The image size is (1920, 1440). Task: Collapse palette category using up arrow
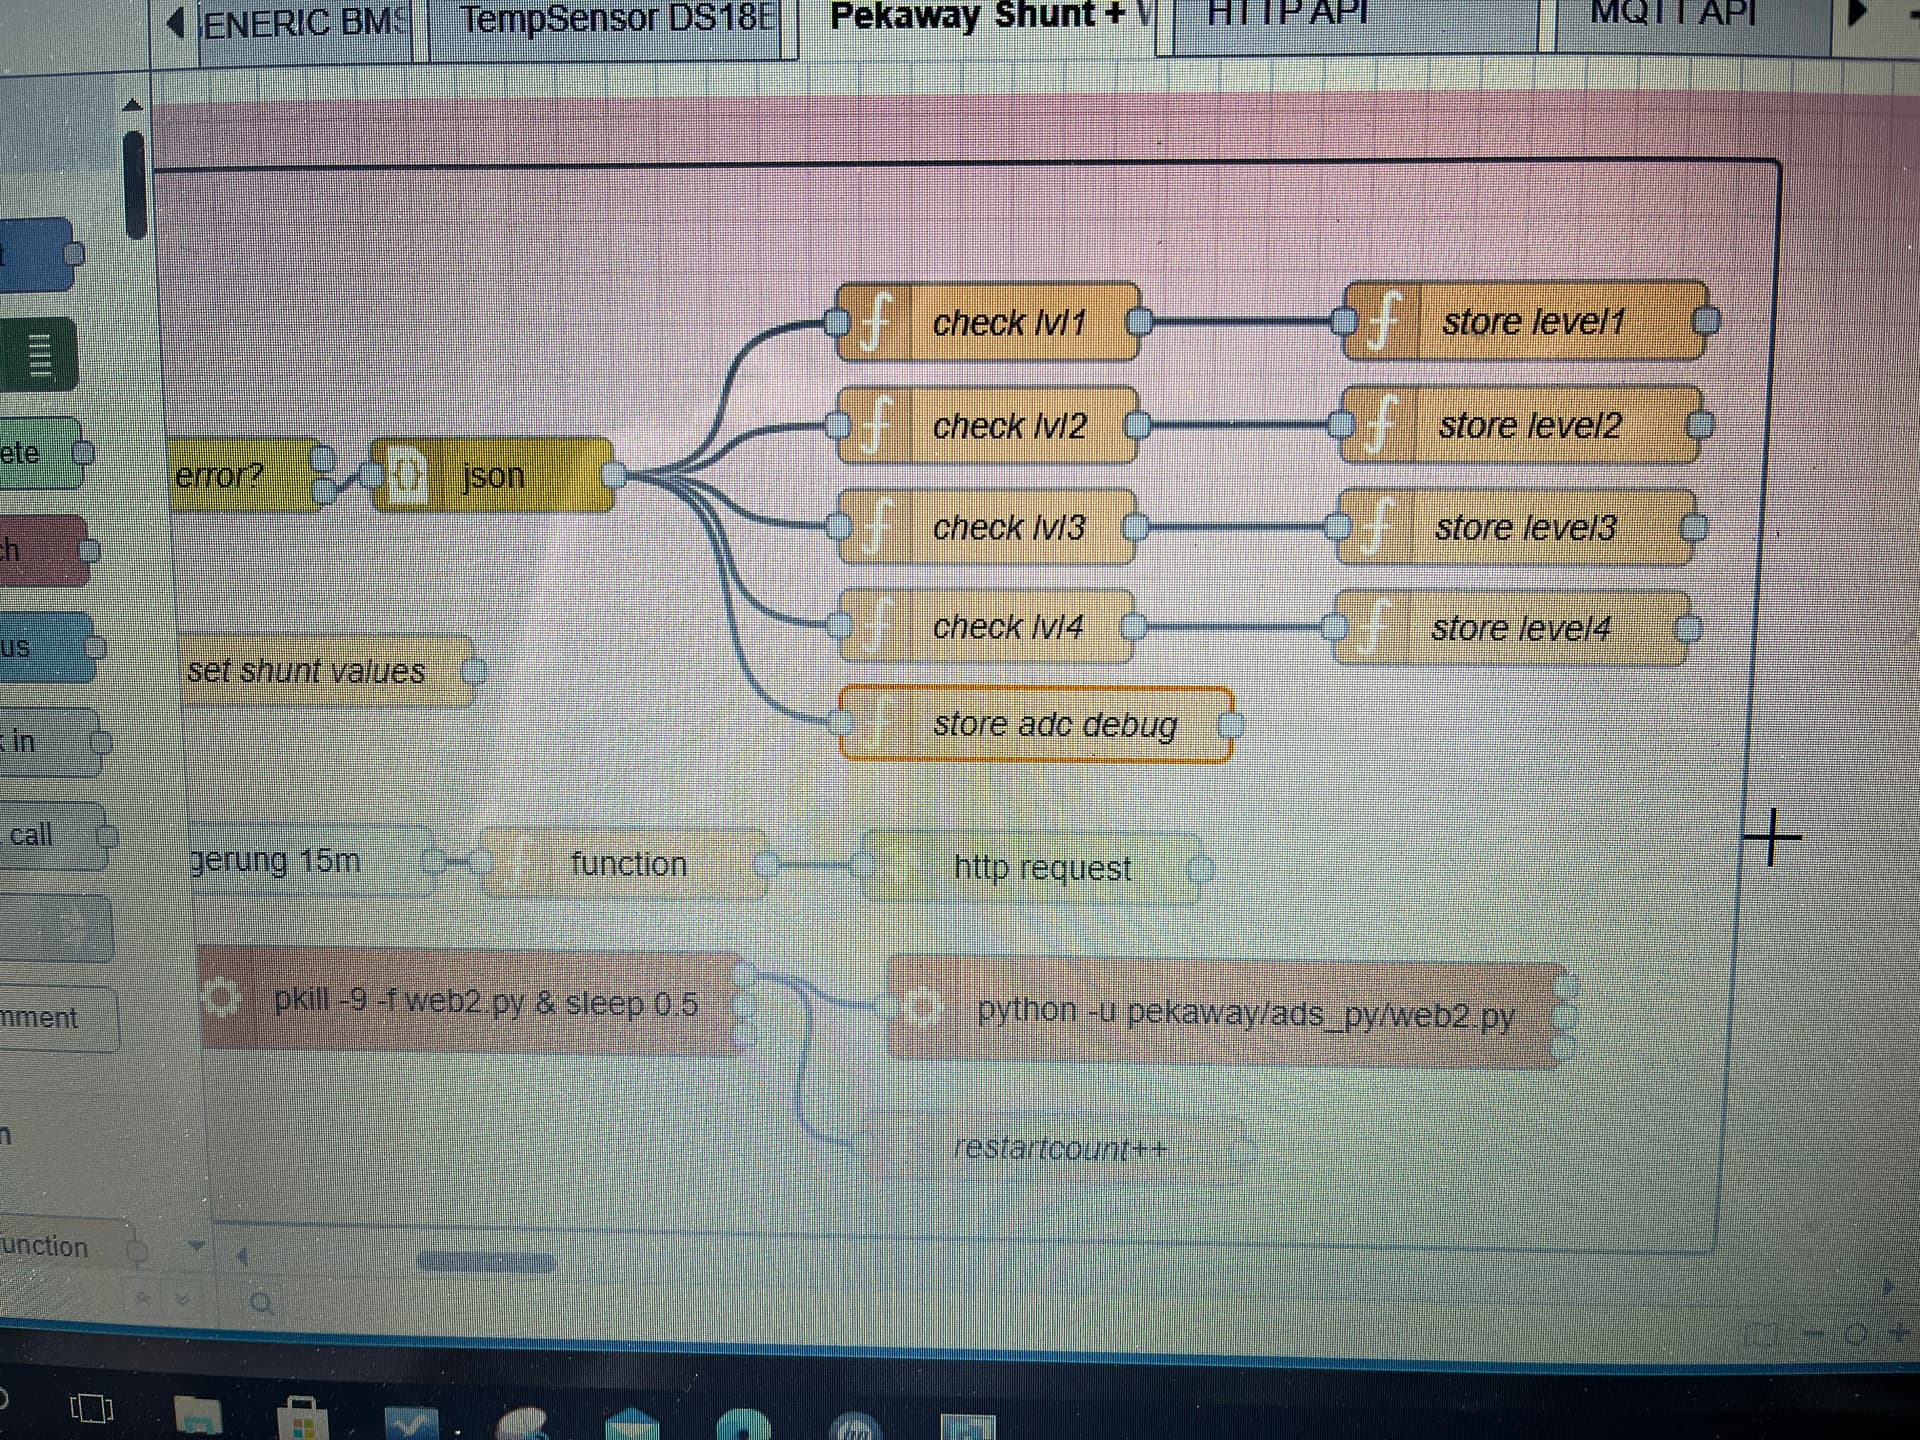point(132,105)
